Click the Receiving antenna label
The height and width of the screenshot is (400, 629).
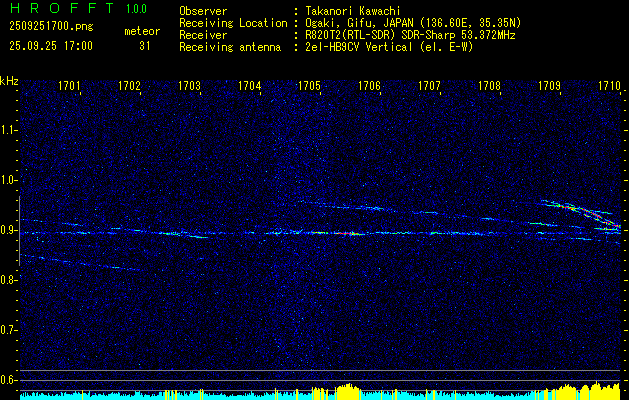(x=230, y=47)
